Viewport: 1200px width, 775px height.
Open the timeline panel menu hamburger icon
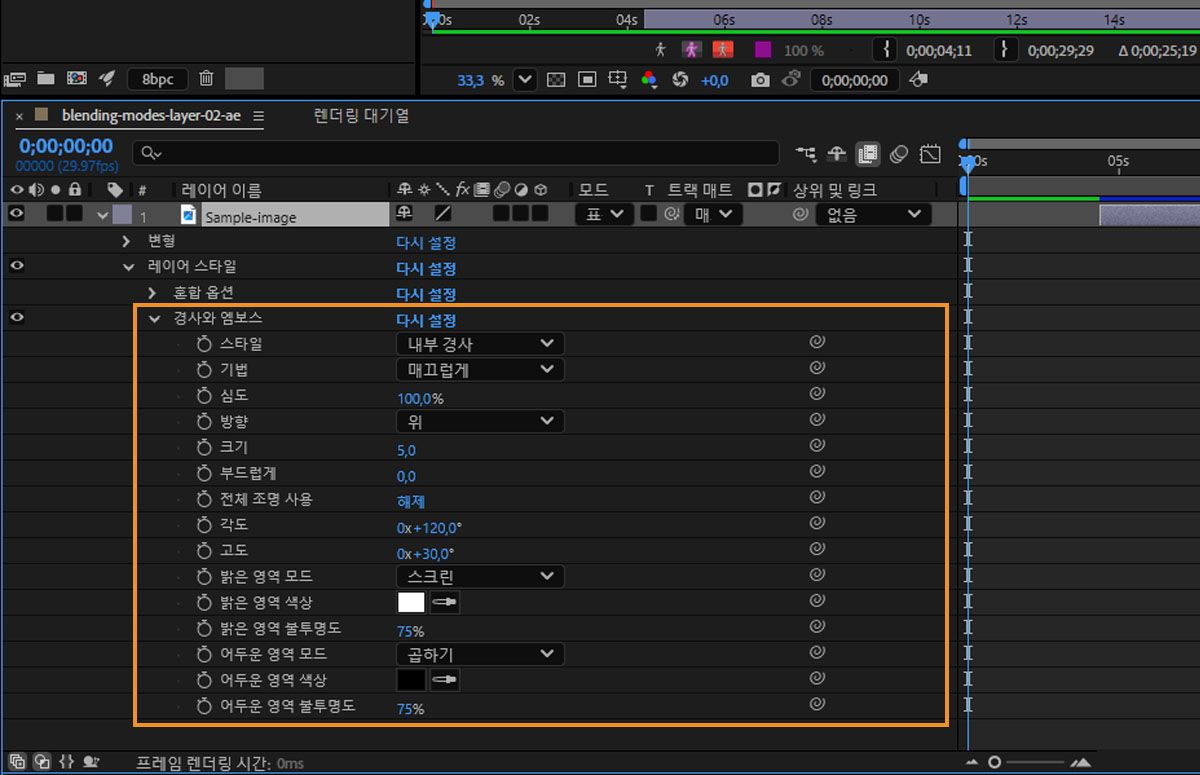(258, 116)
